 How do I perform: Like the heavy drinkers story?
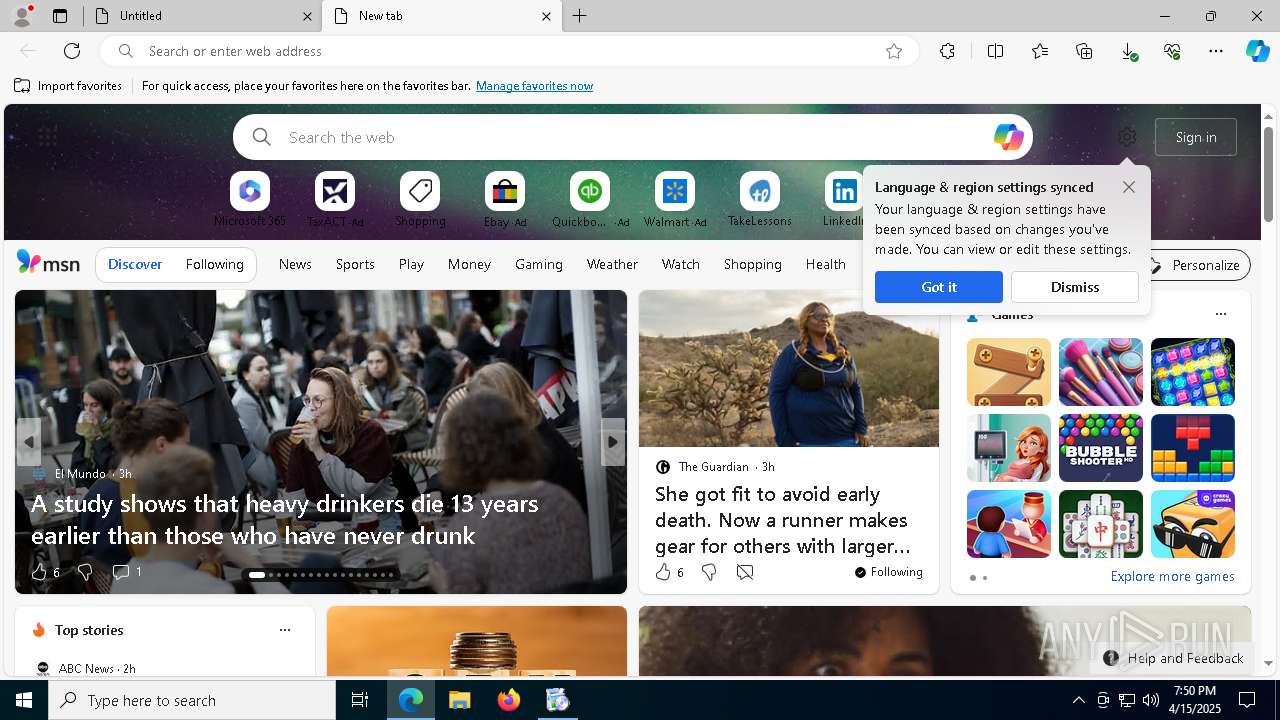39,572
